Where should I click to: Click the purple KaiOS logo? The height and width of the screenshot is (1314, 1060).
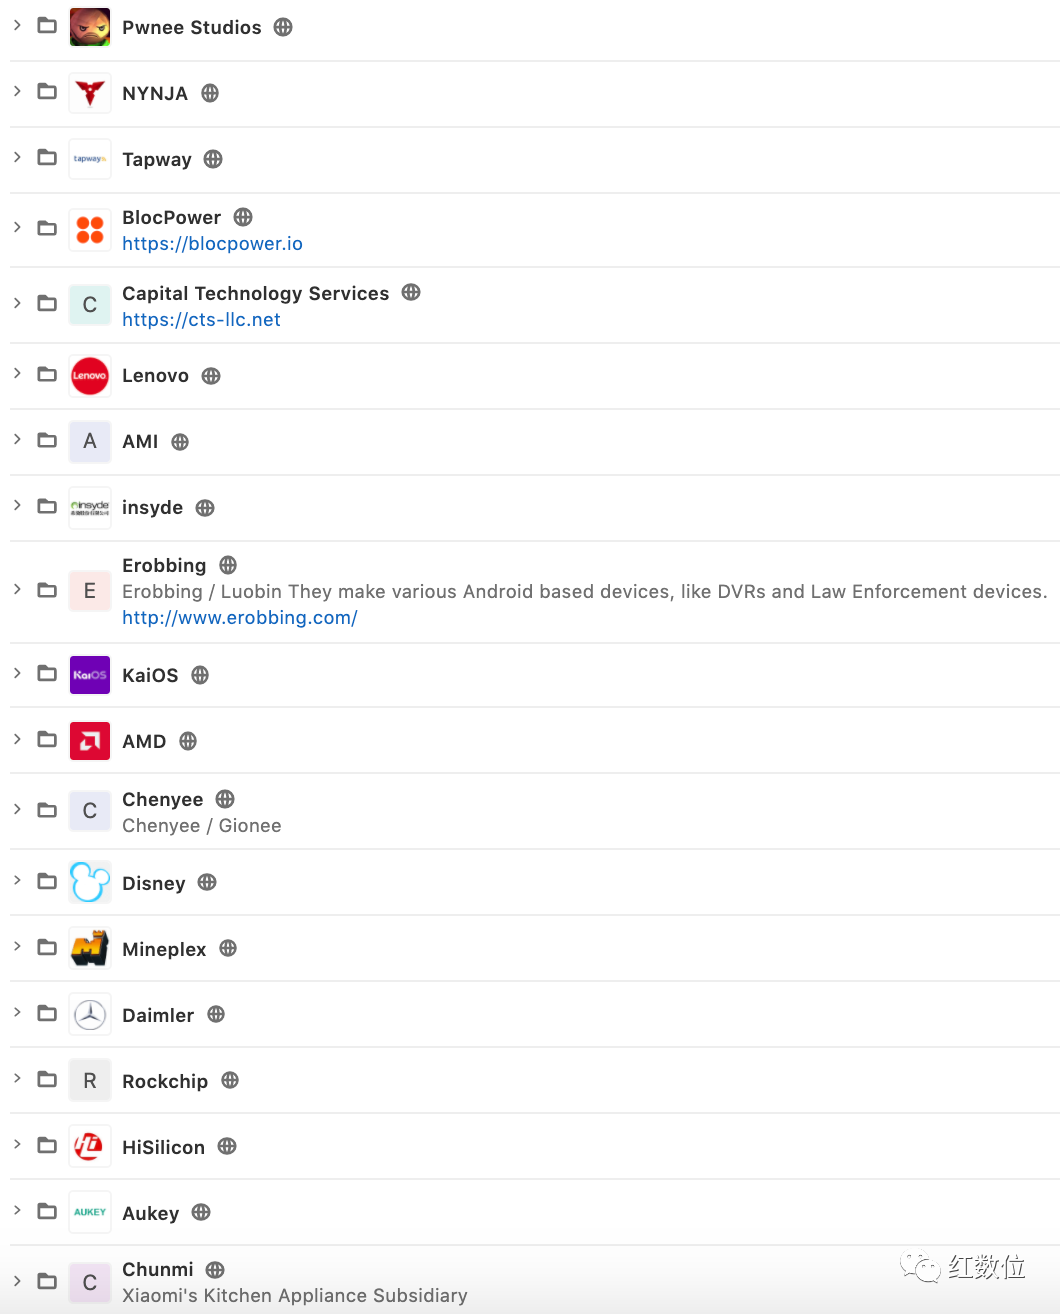[90, 675]
